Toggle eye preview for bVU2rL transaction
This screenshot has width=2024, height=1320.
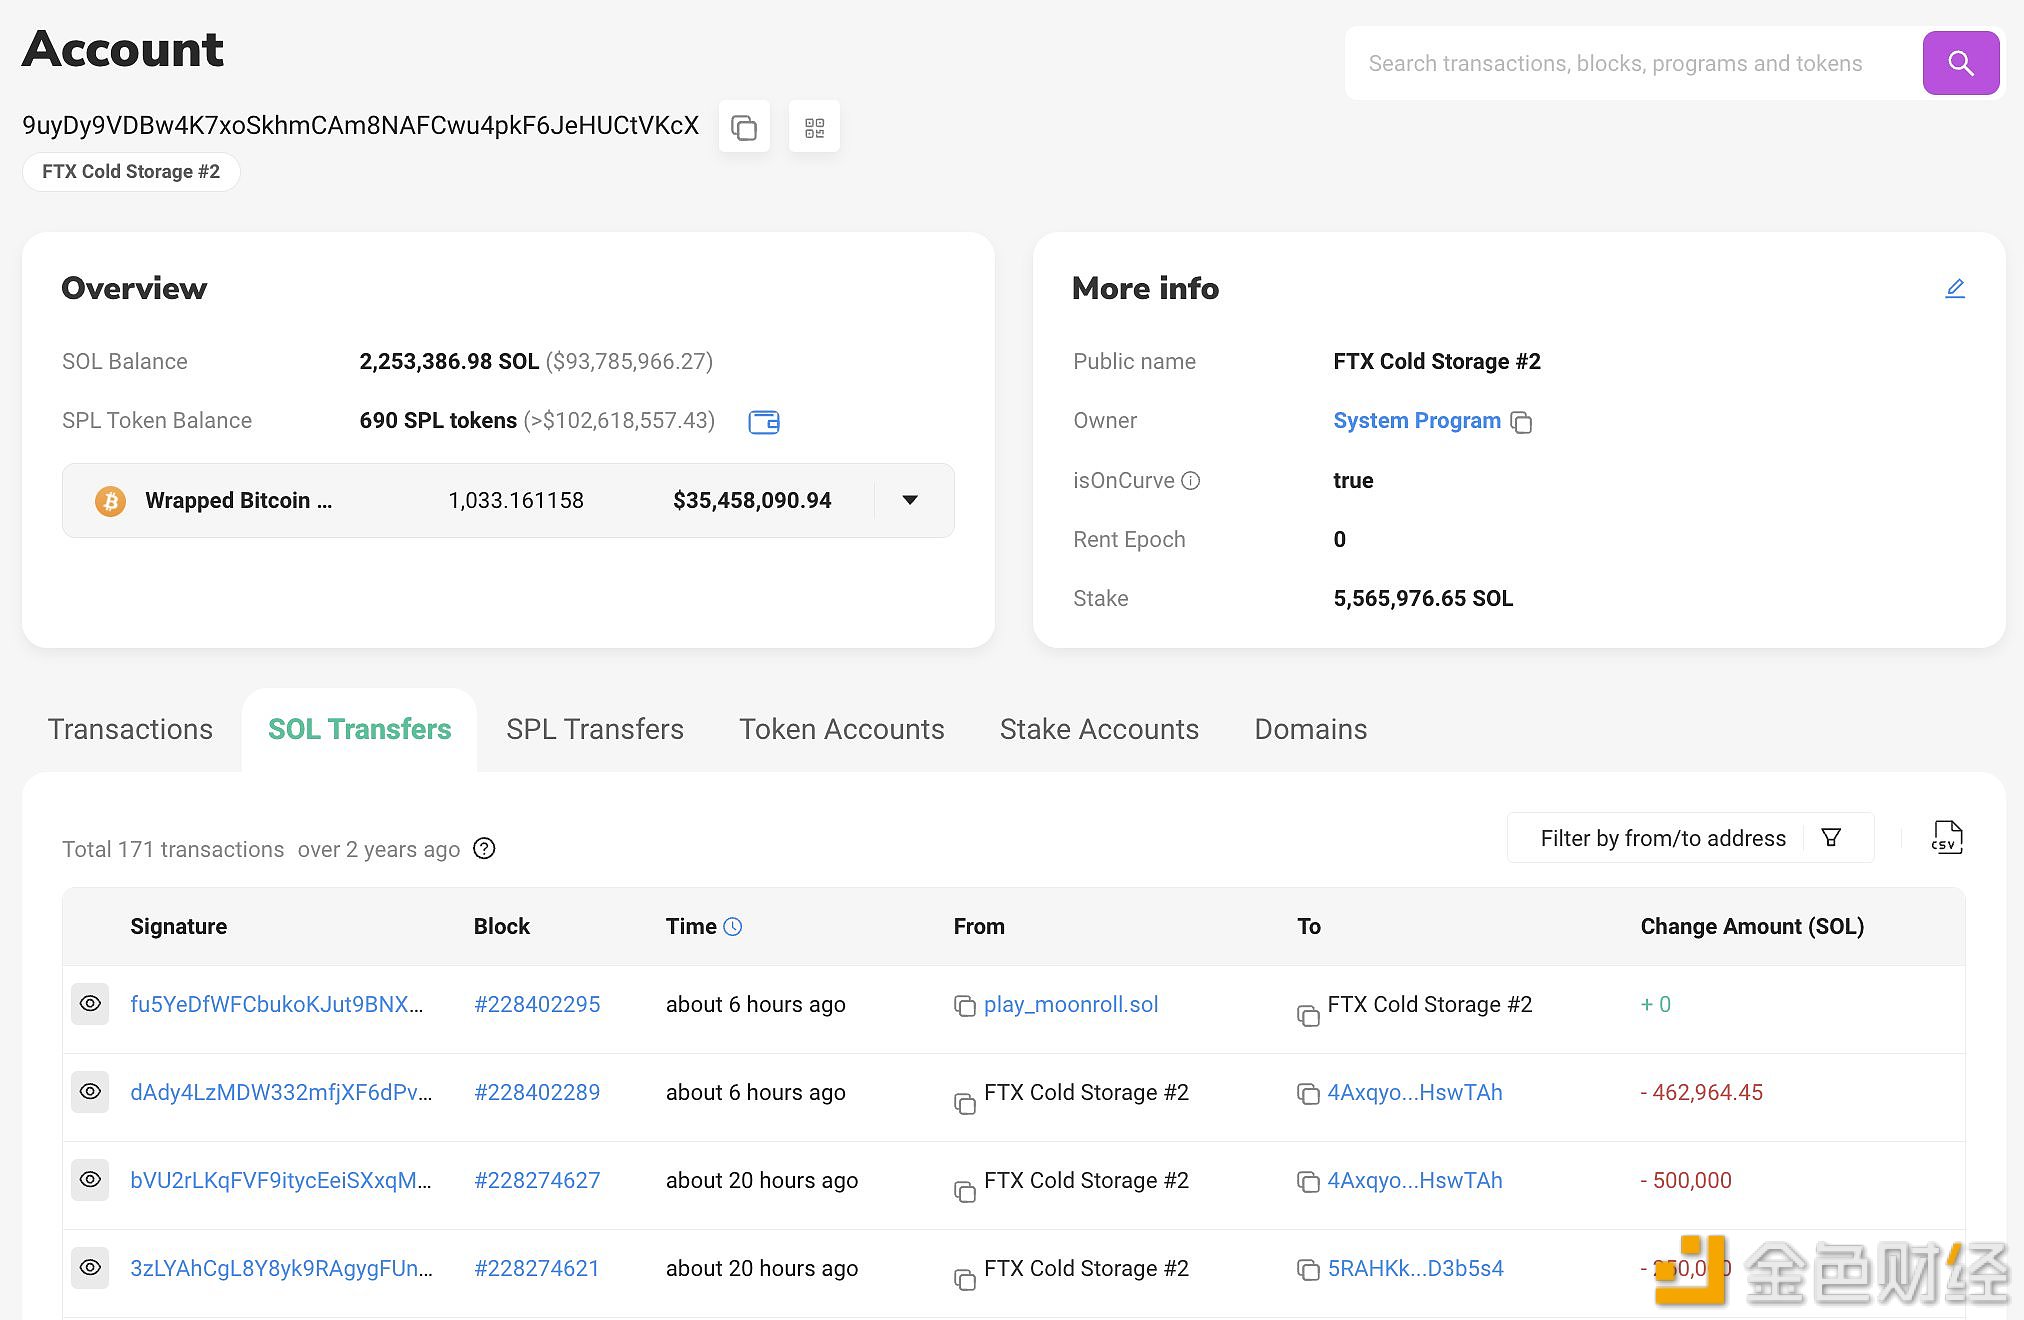(90, 1180)
